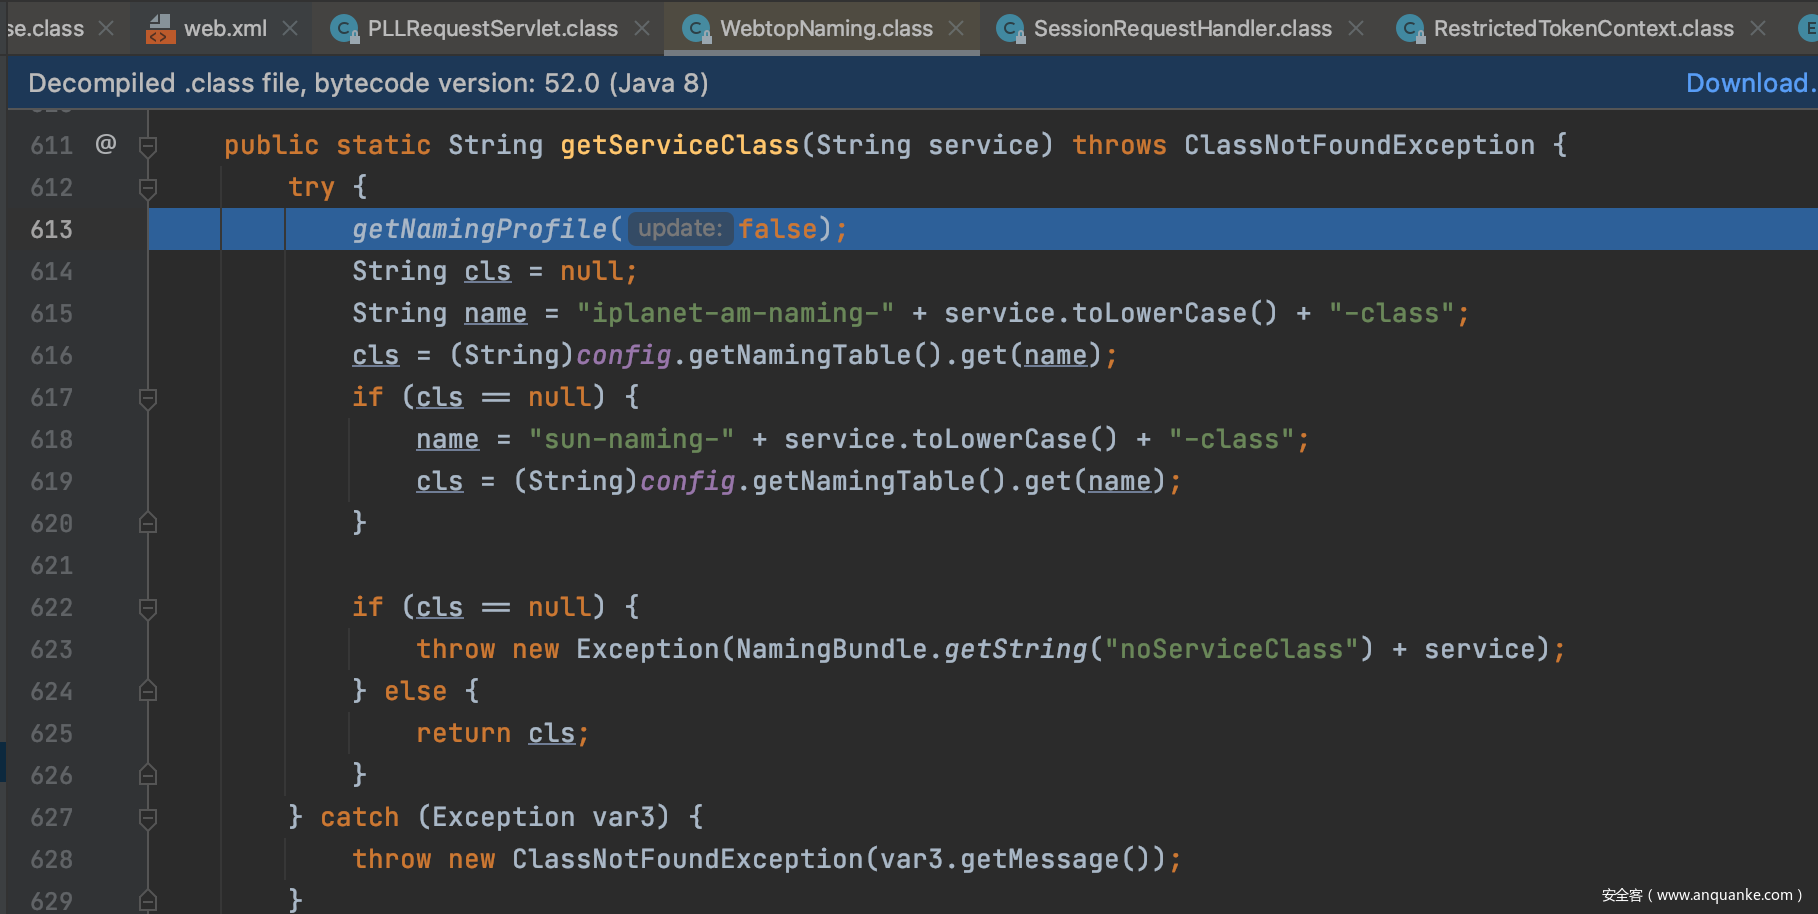Collapse the try block fold marker on line 612
Image resolution: width=1818 pixels, height=914 pixels.
click(x=148, y=188)
